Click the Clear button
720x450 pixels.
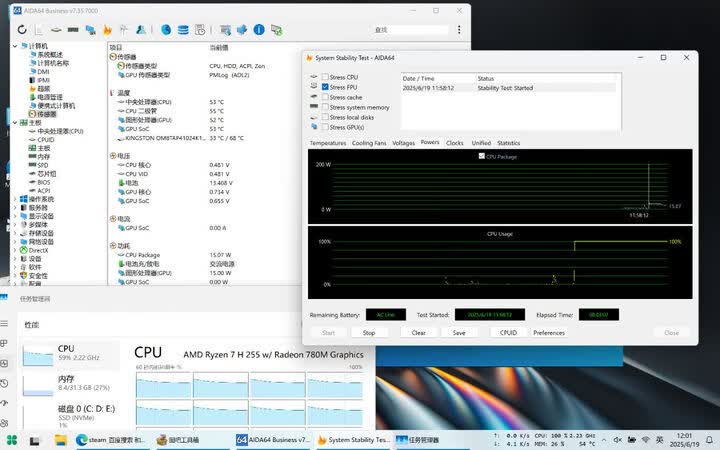click(418, 332)
